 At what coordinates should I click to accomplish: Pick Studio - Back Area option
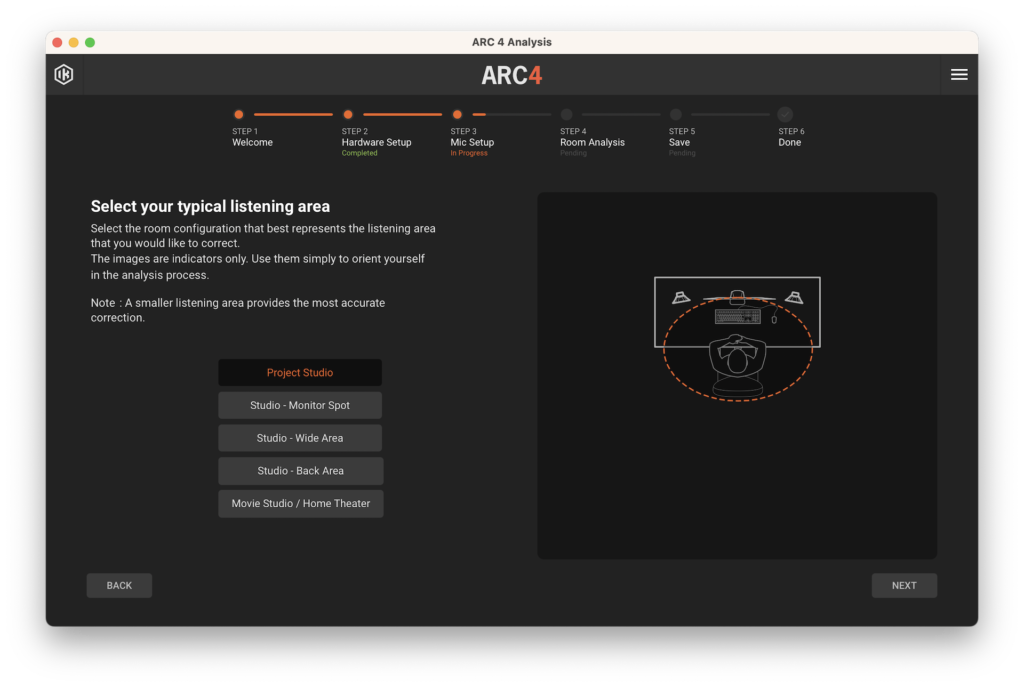(300, 471)
